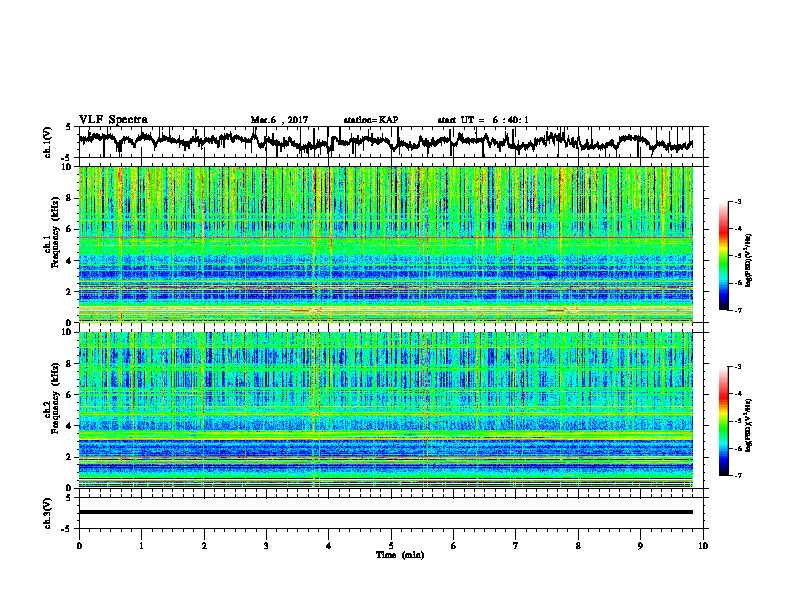Click the "ch.3(V)" axis label

(48, 513)
